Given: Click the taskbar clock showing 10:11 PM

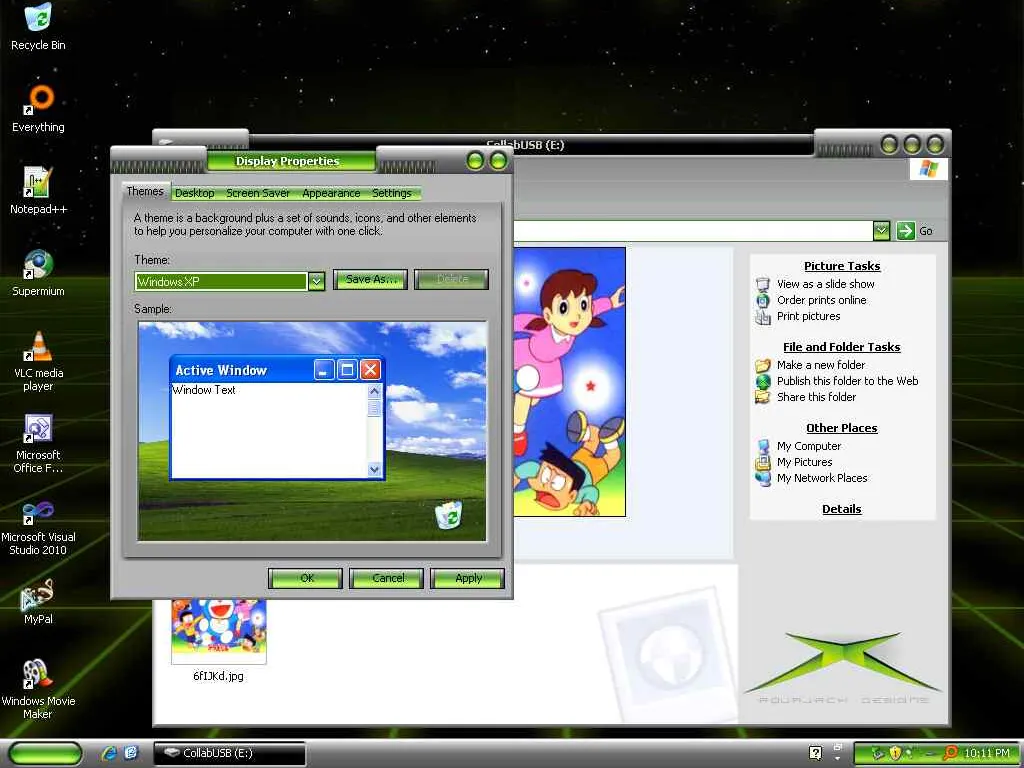Looking at the screenshot, I should tap(987, 753).
